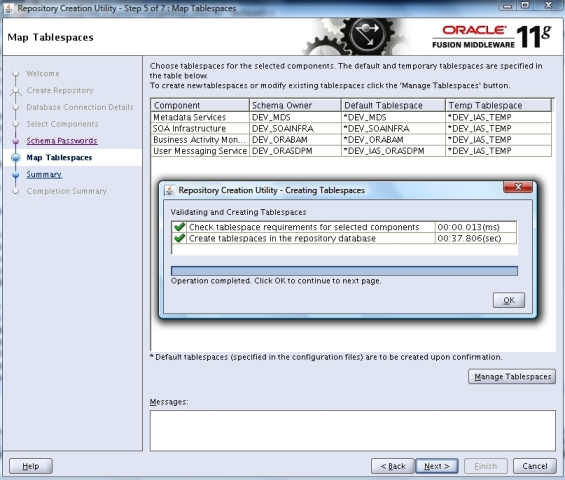This screenshot has height=480, width=565.
Task: Open *DEV_SOAINFRA default tablespace cell
Action: coord(393,128)
